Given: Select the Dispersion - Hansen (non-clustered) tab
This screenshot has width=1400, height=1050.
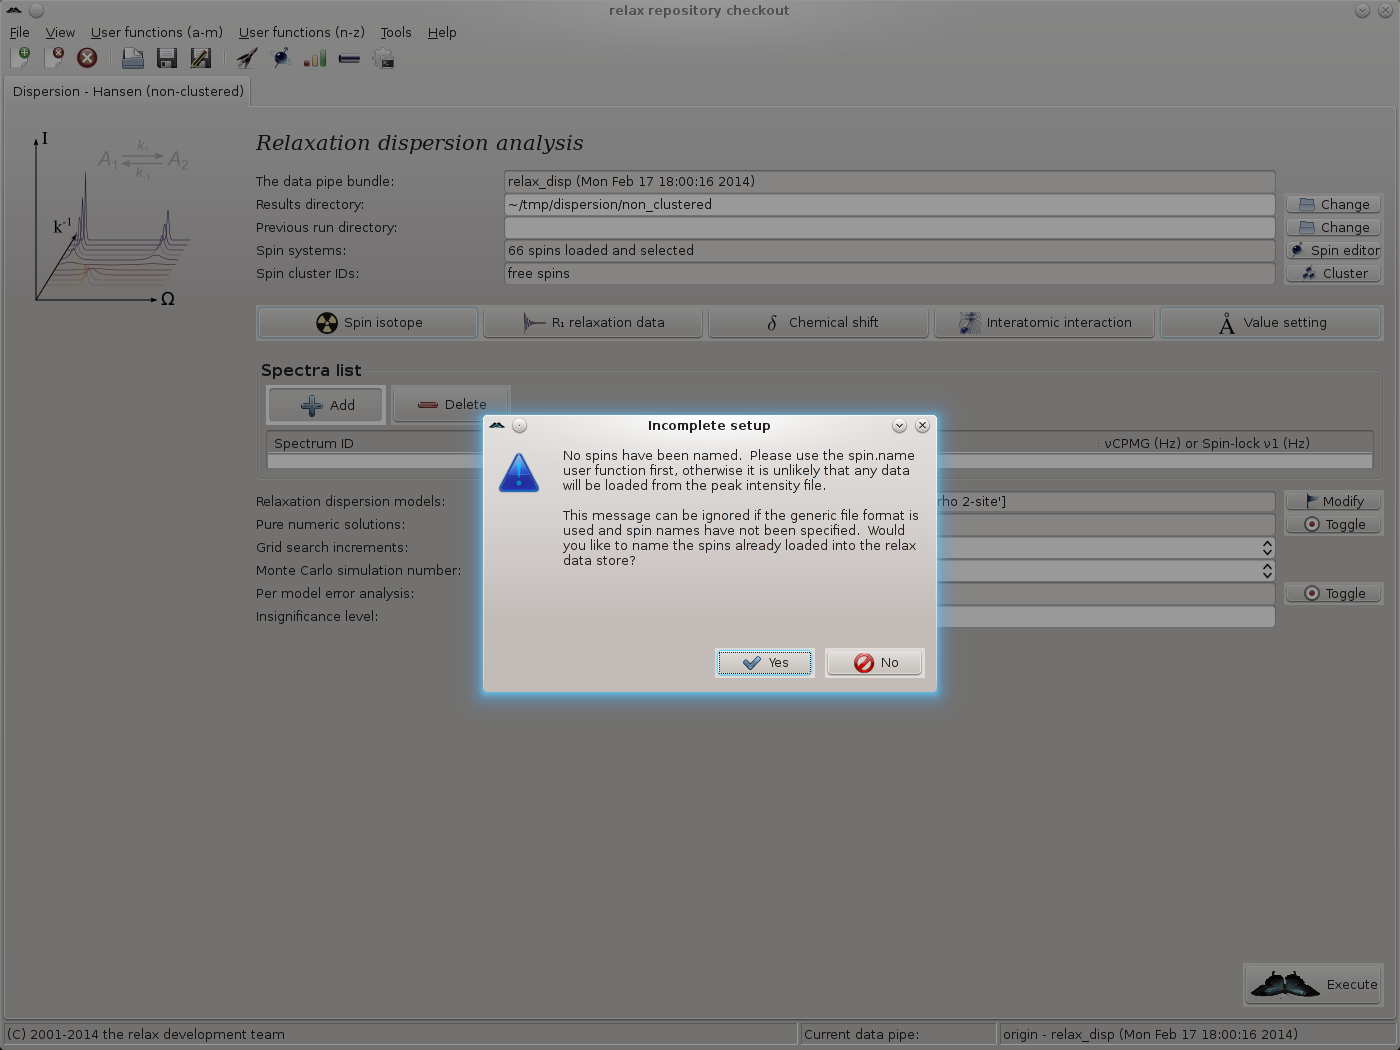Looking at the screenshot, I should [128, 91].
